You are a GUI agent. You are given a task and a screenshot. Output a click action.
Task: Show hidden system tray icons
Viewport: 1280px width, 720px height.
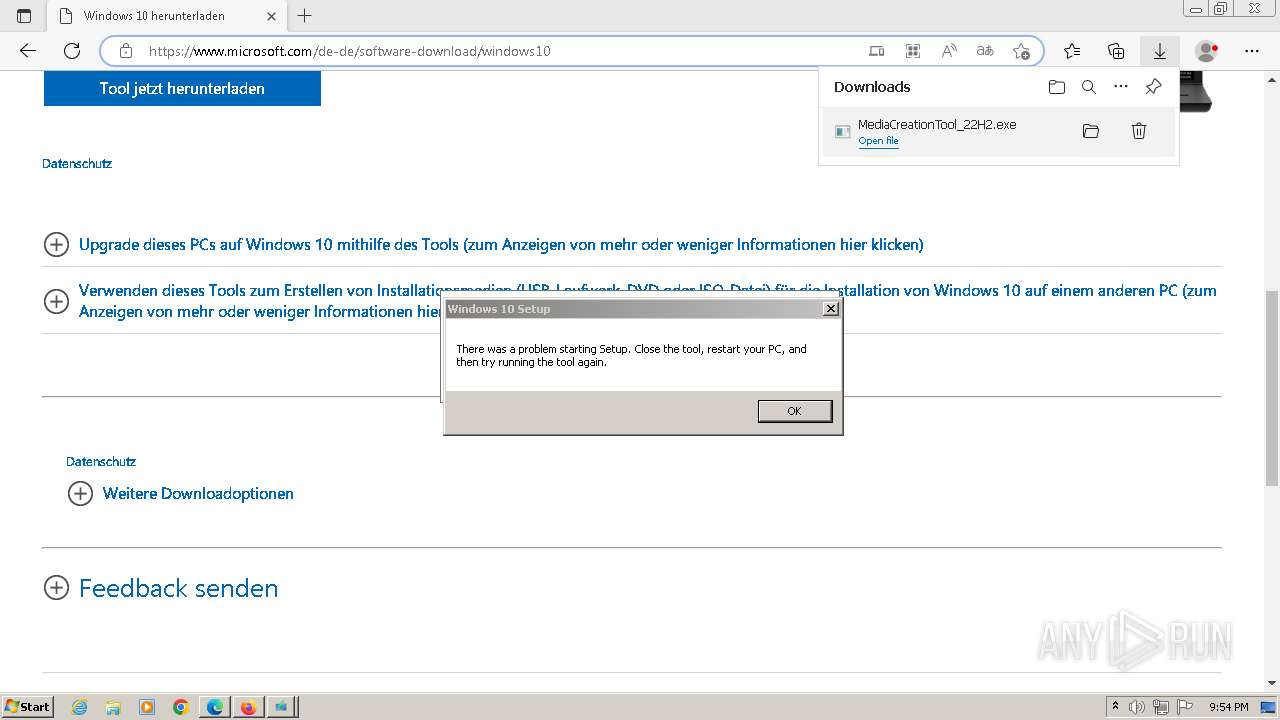point(1115,707)
